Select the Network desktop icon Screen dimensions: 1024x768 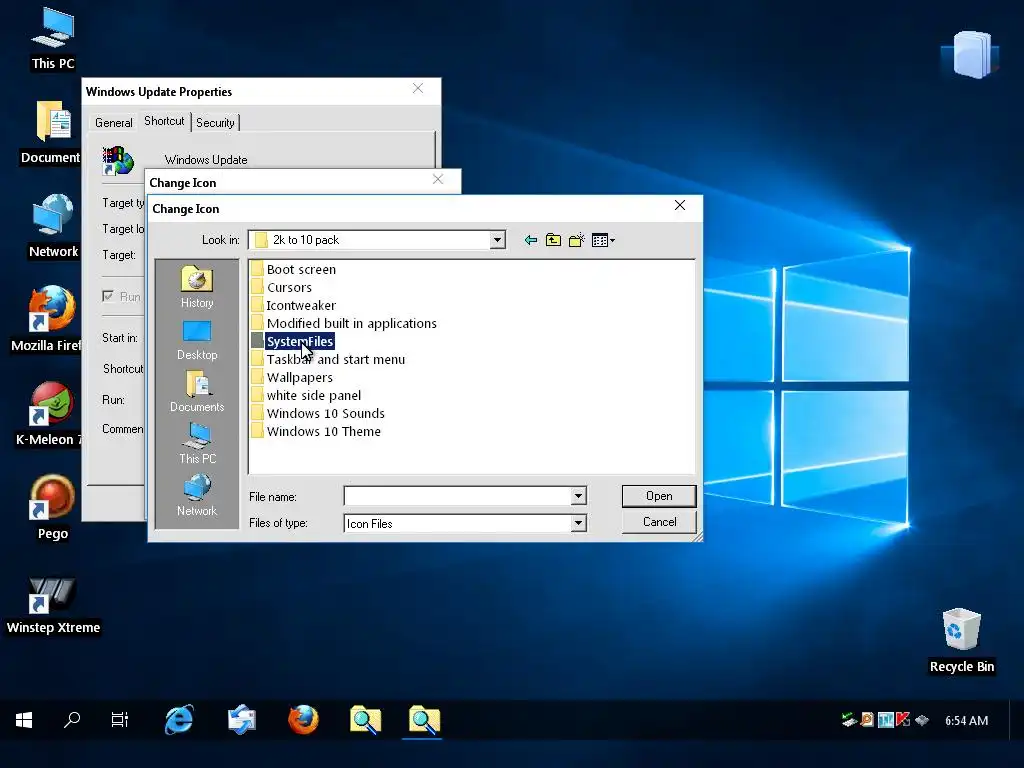point(53,227)
